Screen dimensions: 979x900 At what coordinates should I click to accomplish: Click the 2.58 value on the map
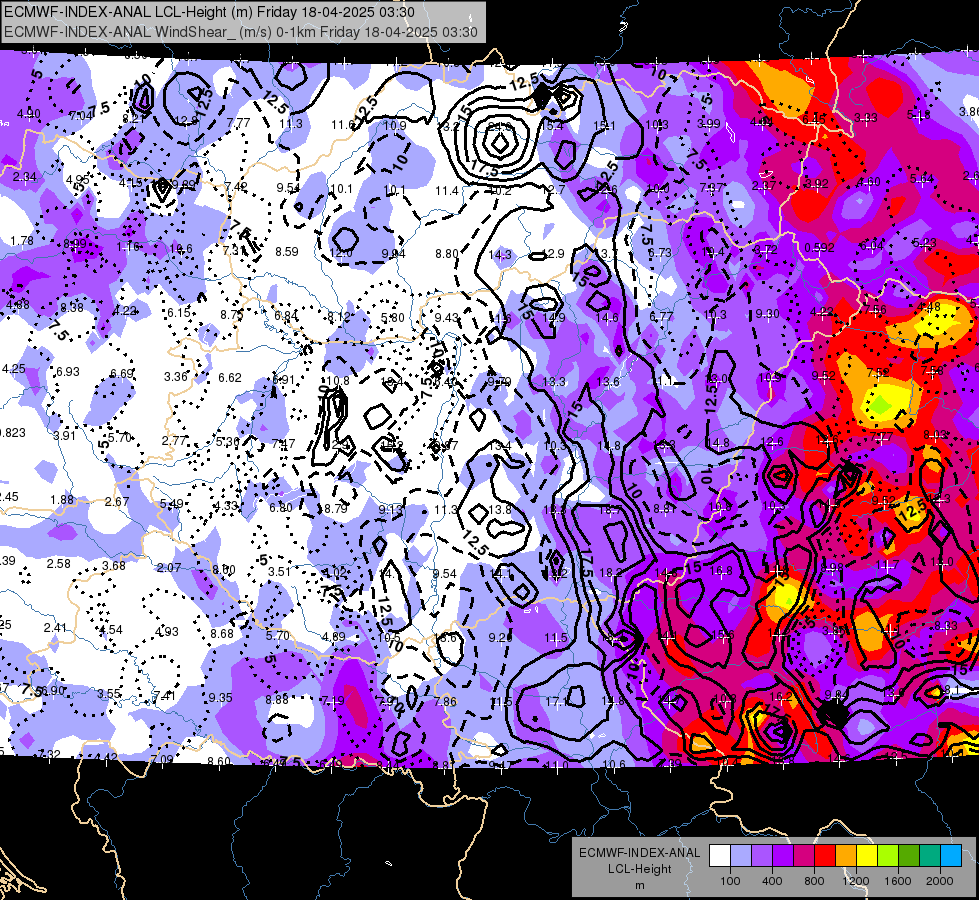tap(59, 564)
